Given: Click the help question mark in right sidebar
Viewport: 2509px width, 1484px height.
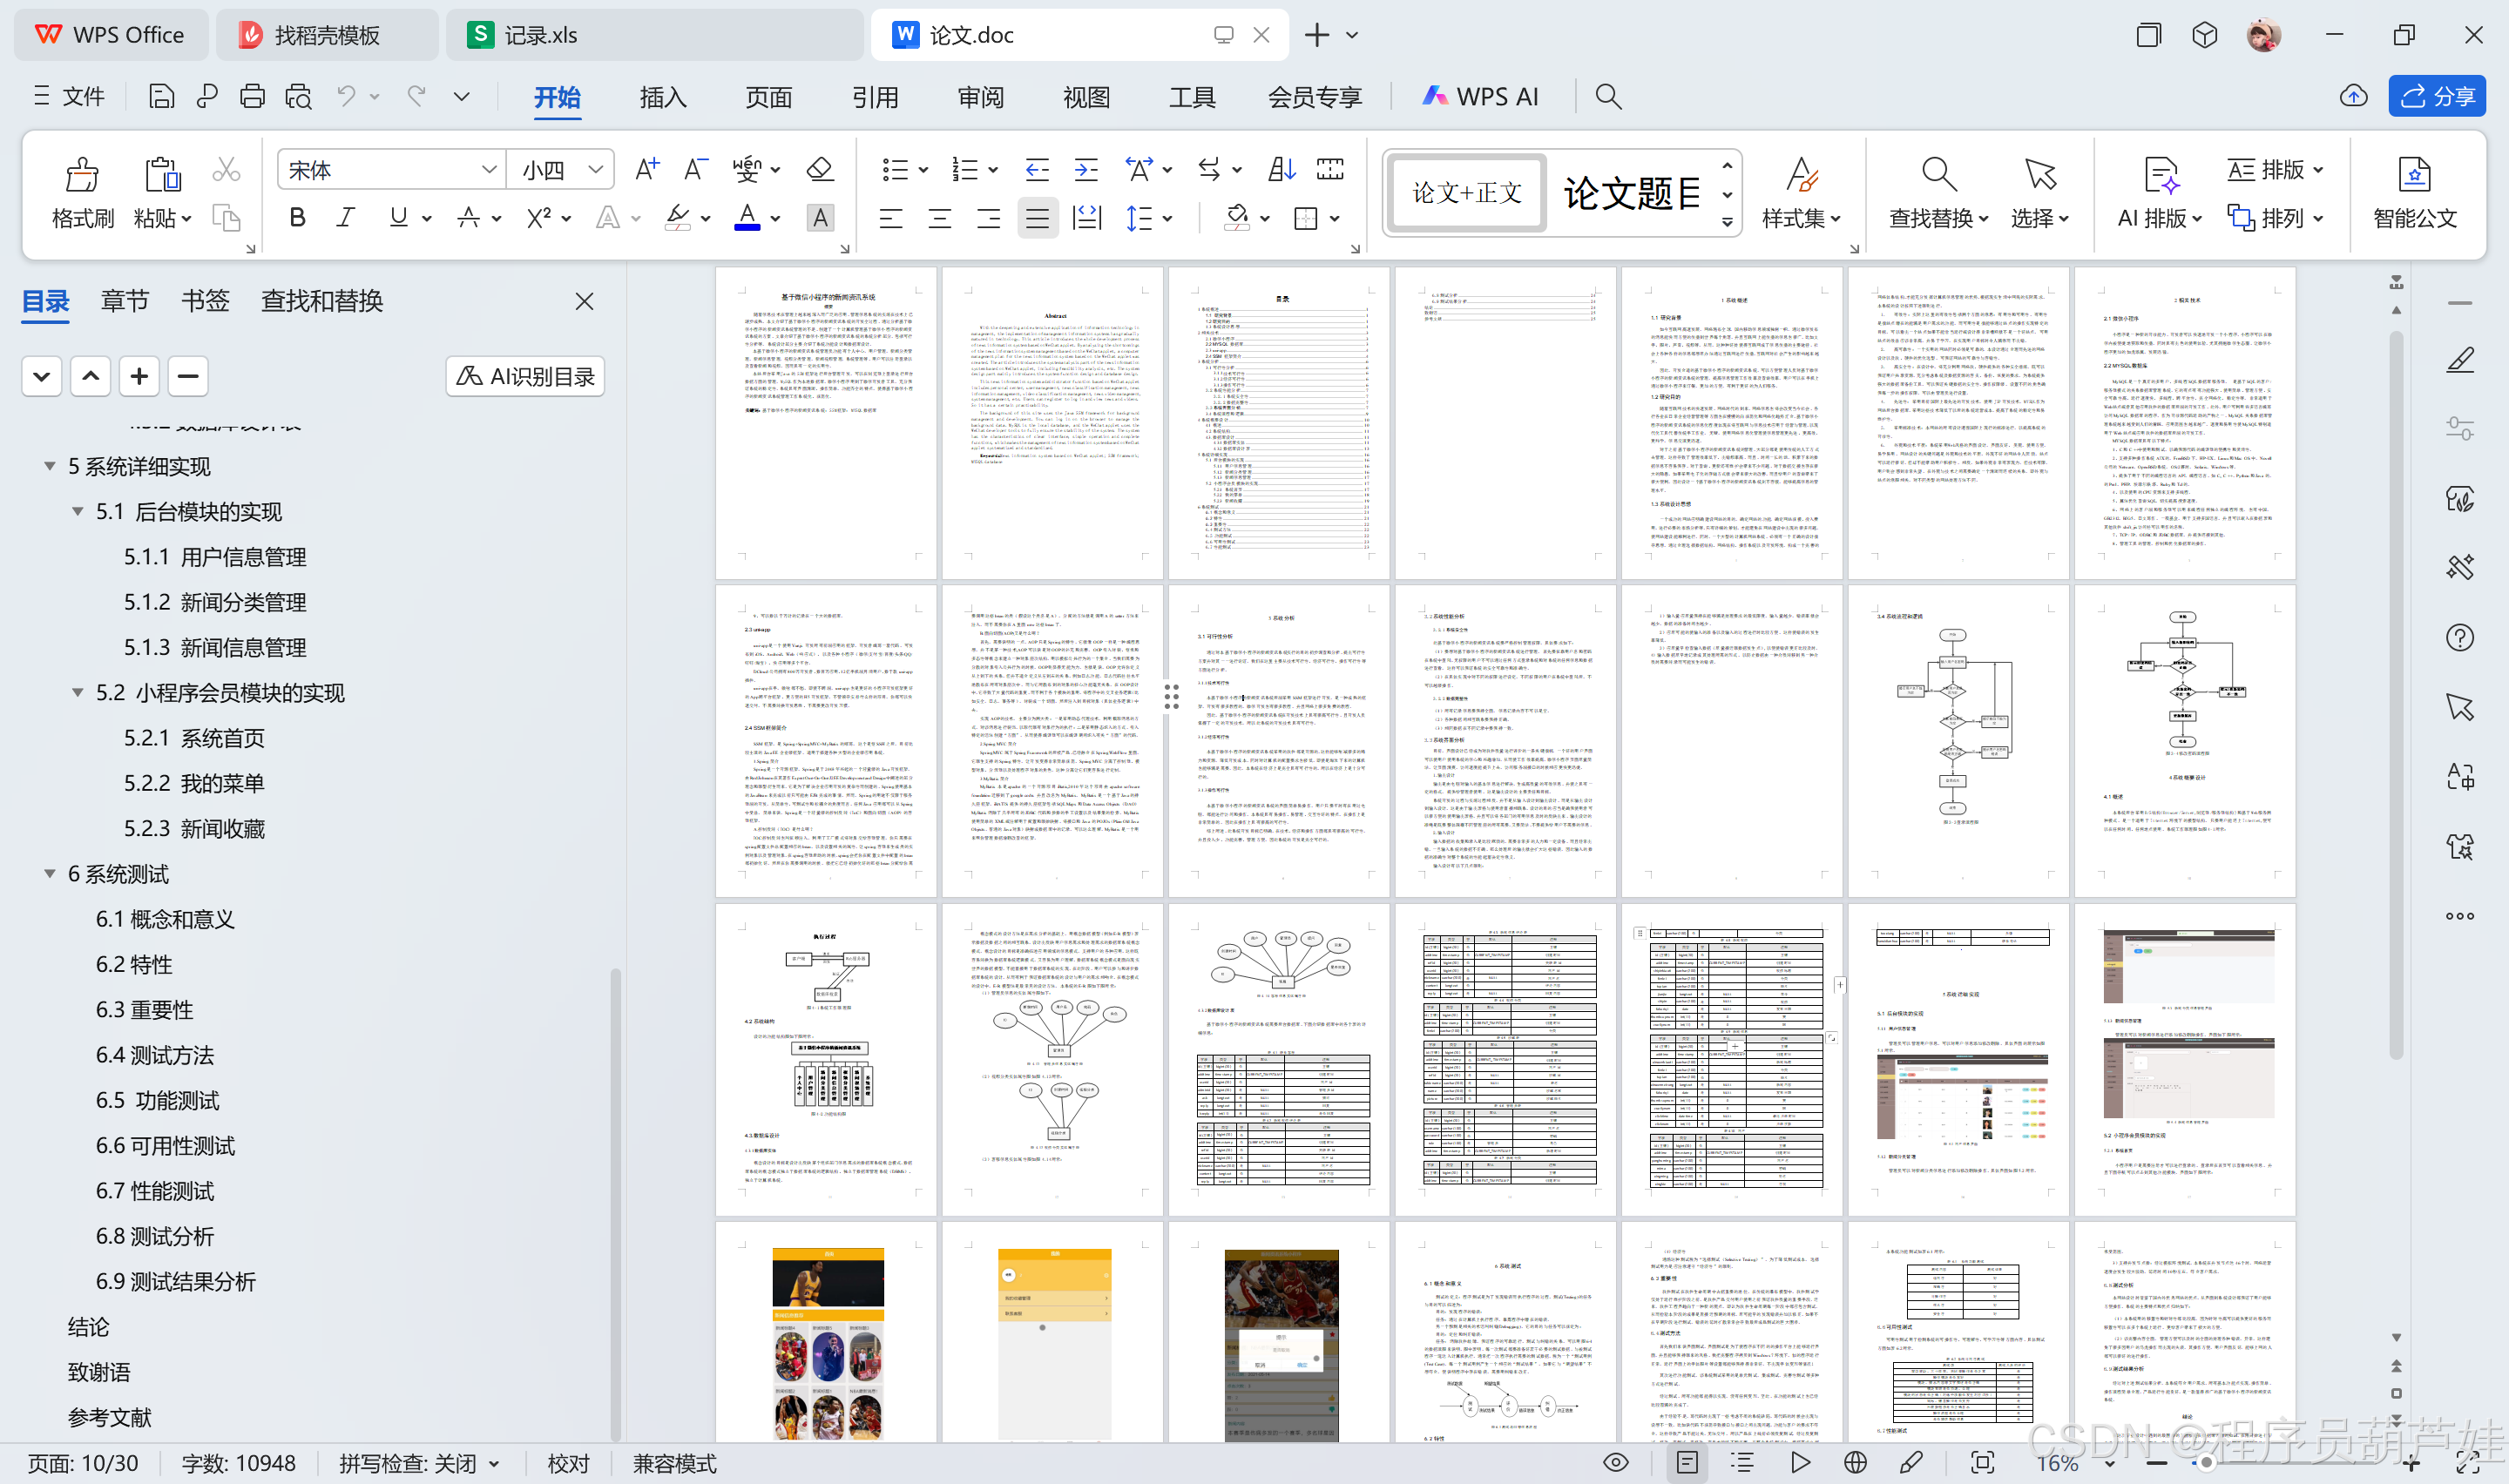Looking at the screenshot, I should pos(2460,638).
